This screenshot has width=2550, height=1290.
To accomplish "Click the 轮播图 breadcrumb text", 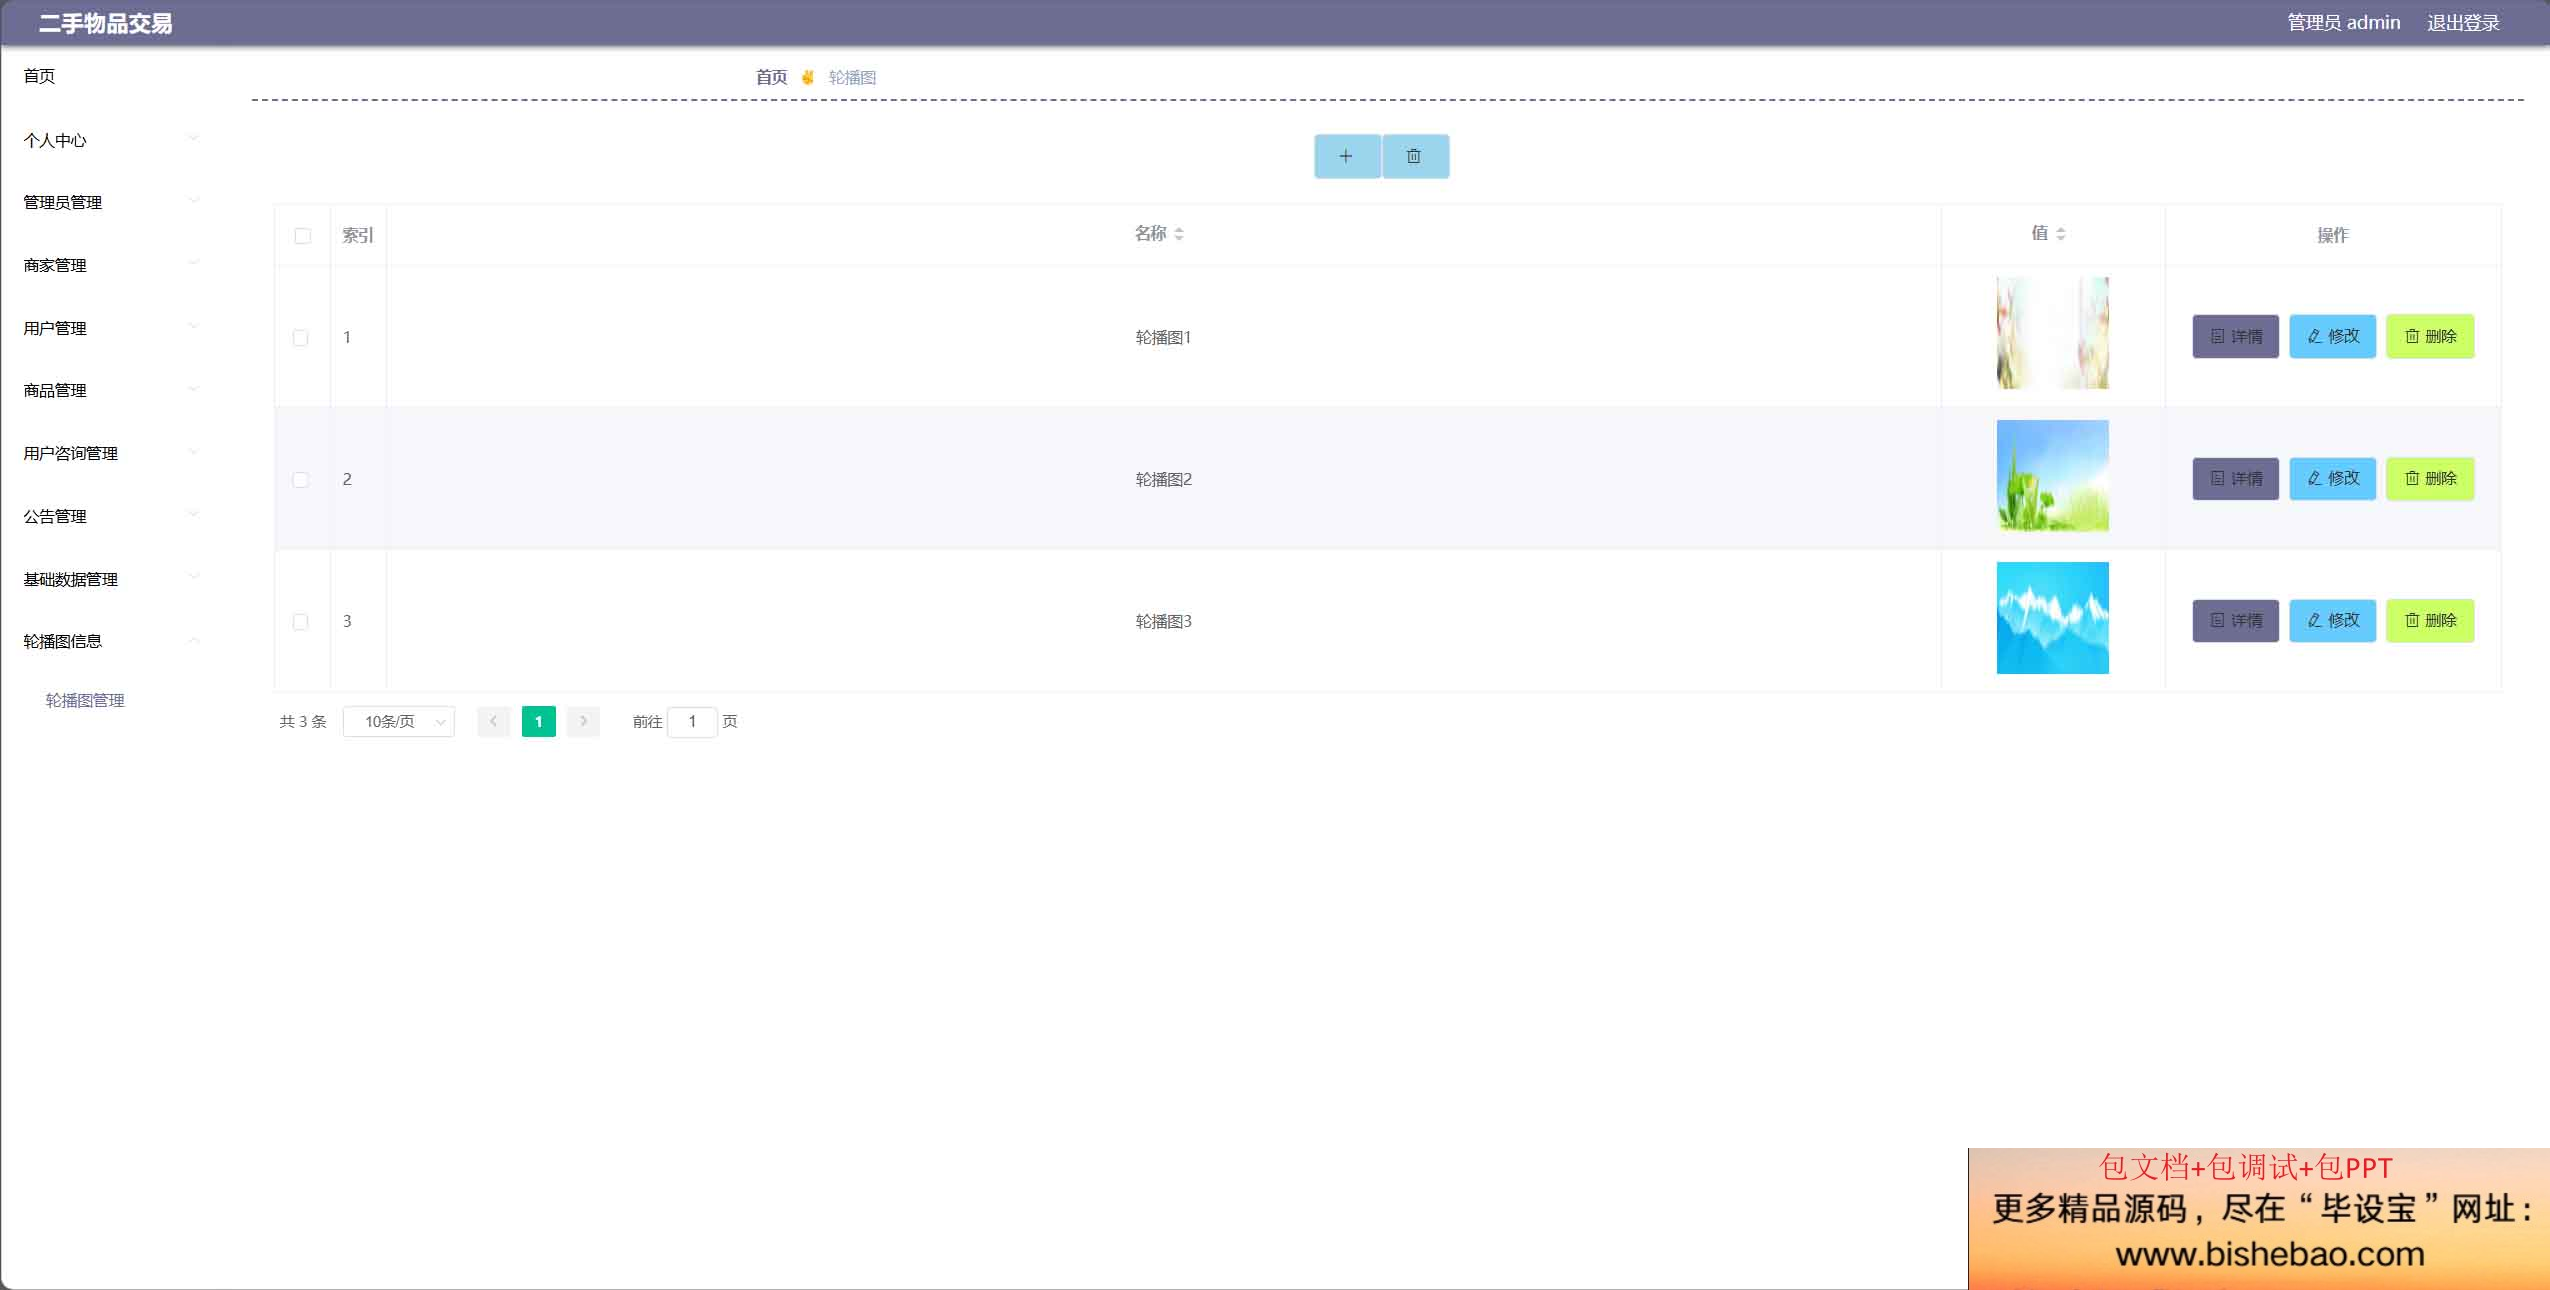I will 852,77.
